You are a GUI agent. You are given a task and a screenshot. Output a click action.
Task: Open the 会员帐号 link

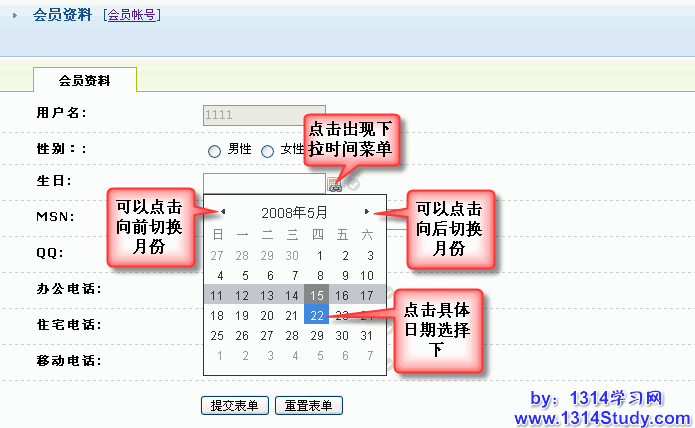click(132, 15)
